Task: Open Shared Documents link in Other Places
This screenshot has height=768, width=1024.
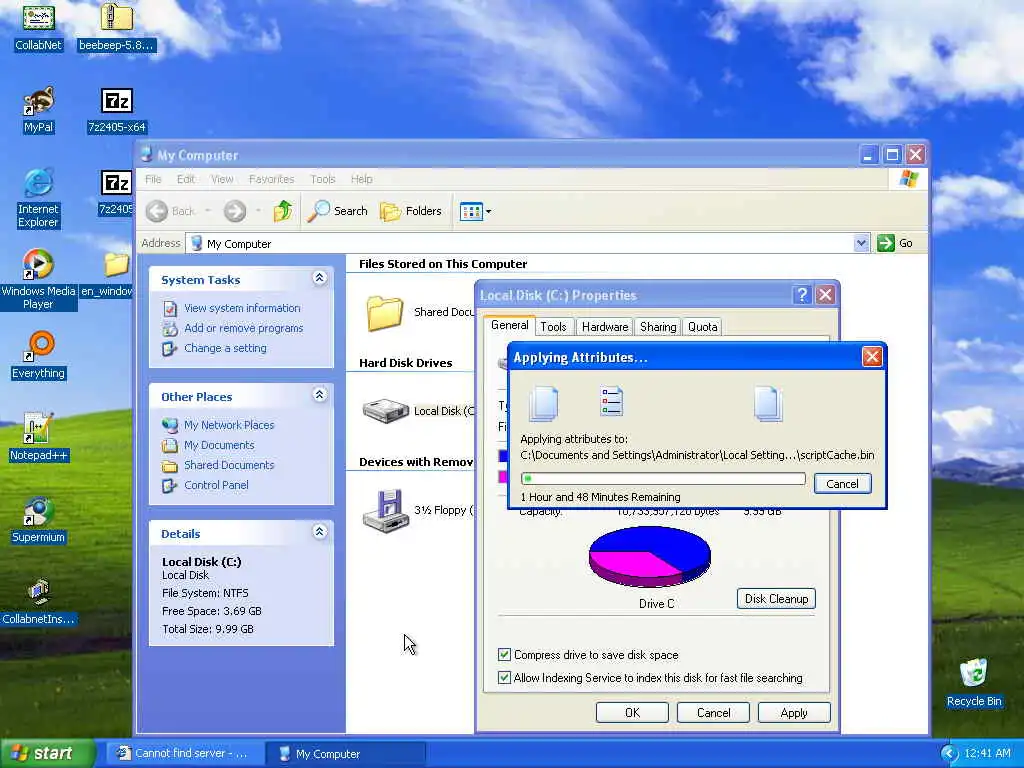Action: (x=229, y=465)
